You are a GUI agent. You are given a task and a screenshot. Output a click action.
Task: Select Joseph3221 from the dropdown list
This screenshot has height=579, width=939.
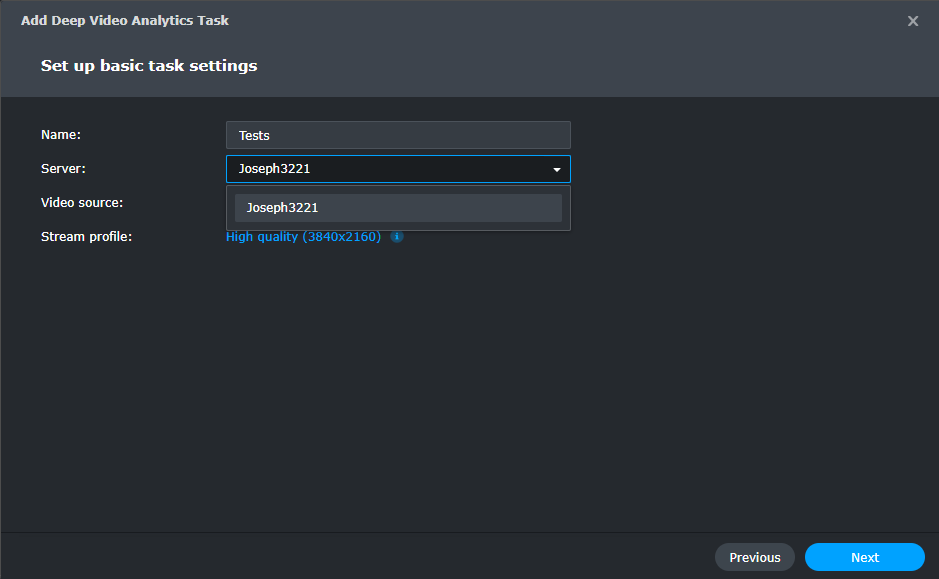click(398, 208)
